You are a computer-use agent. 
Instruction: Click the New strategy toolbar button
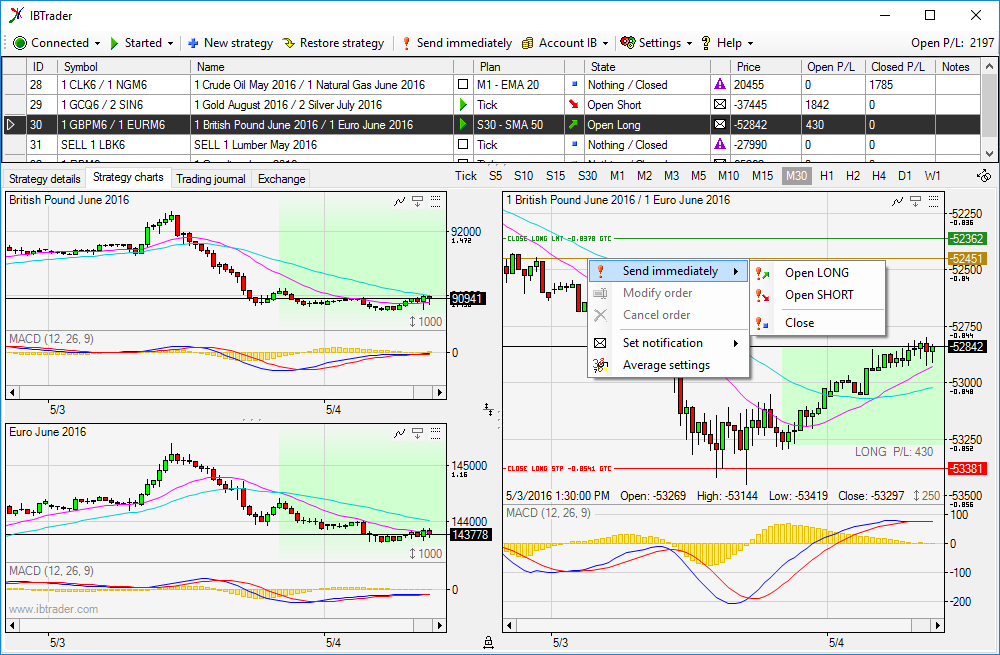(x=230, y=43)
